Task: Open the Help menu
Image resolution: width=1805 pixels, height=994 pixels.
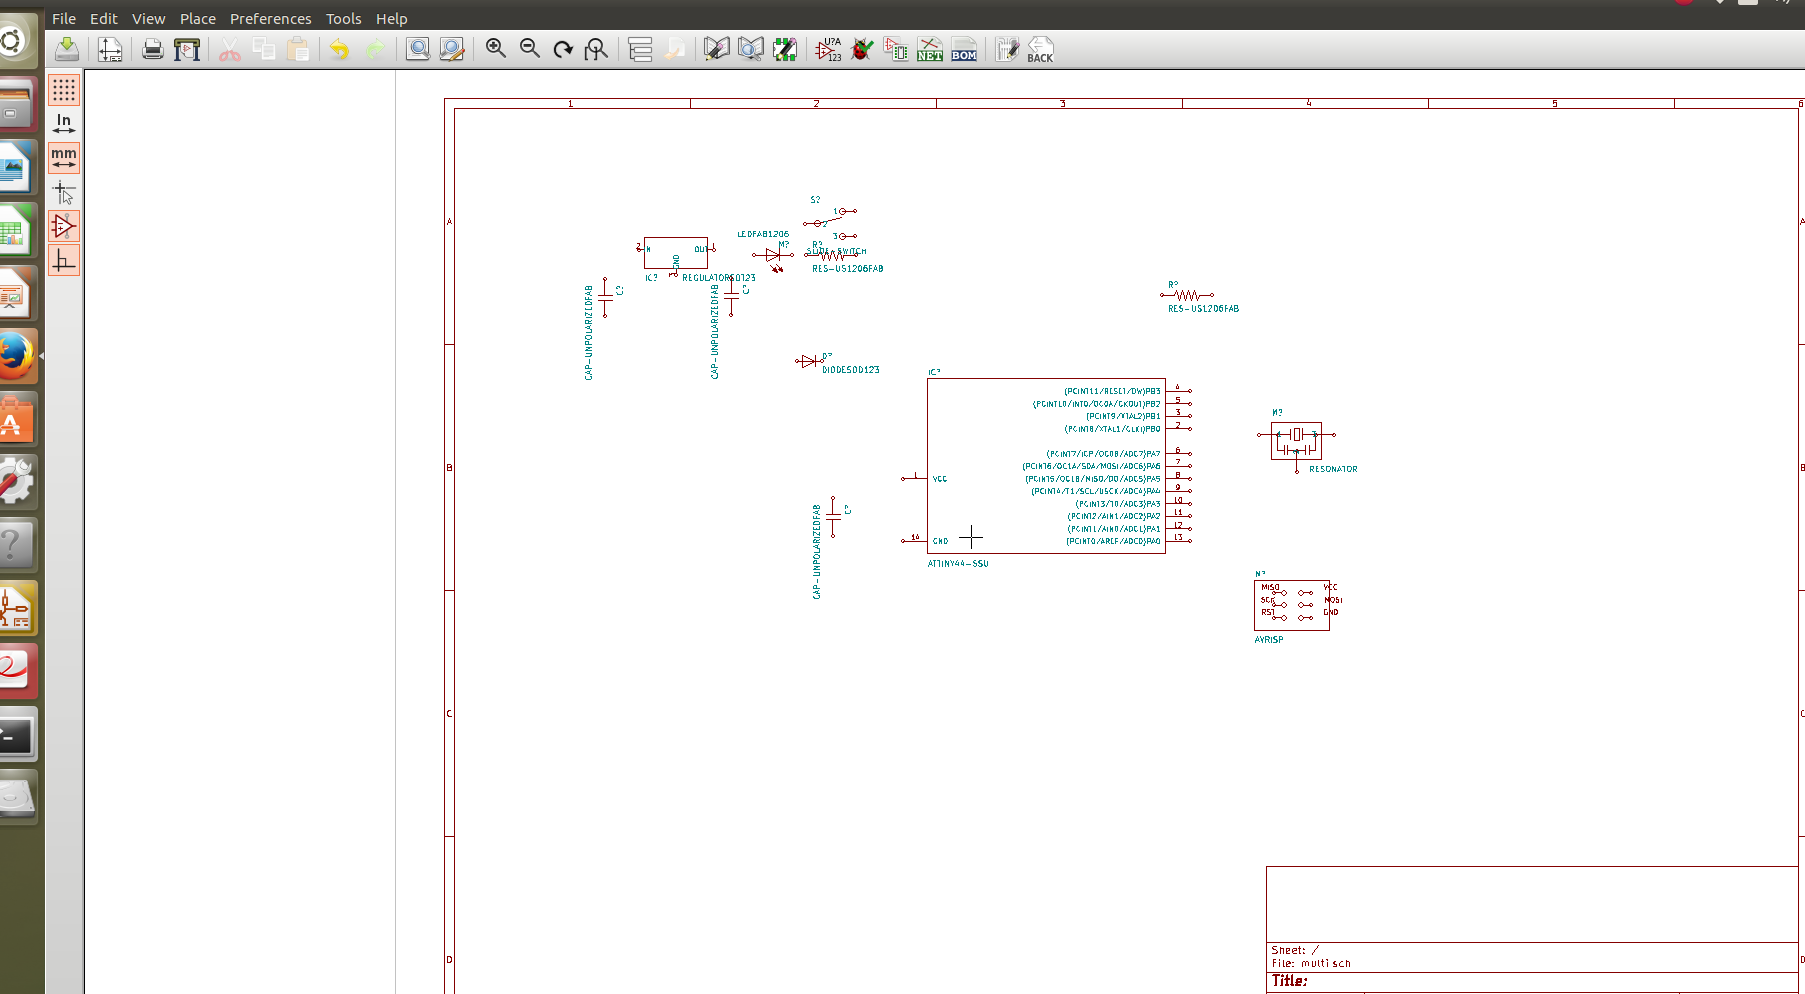Action: pos(392,18)
